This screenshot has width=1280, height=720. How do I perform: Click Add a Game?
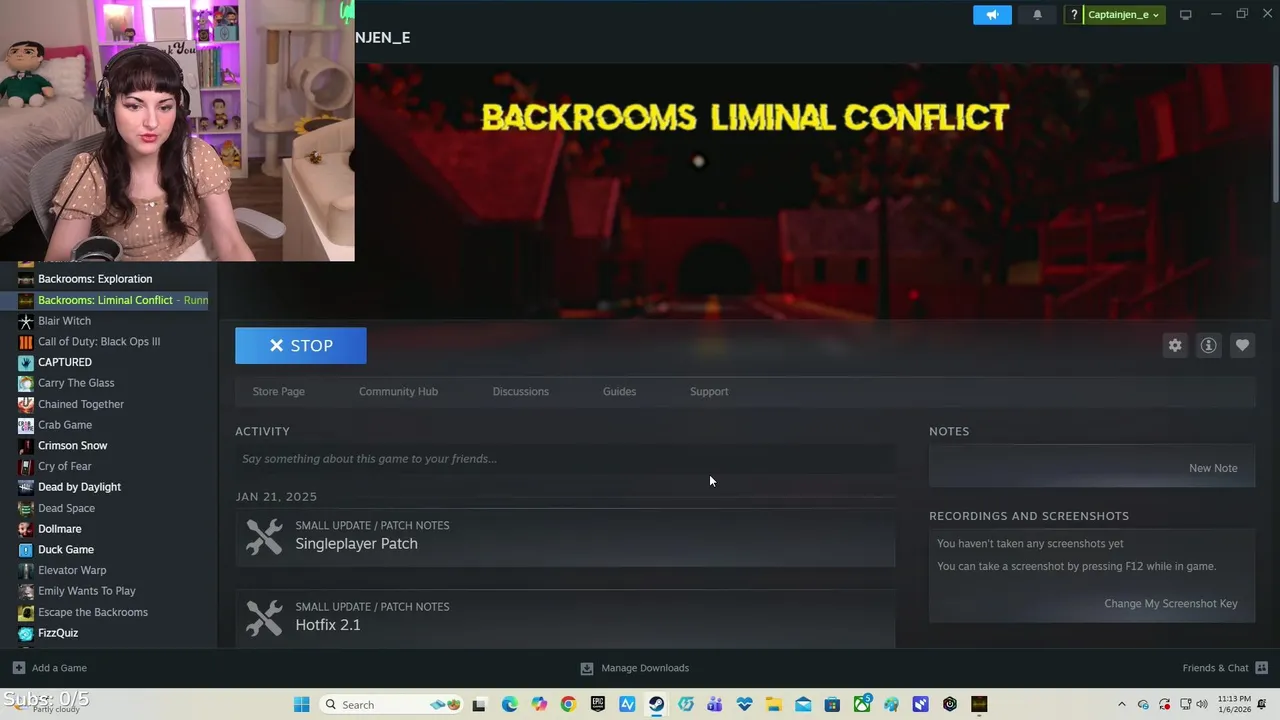50,668
